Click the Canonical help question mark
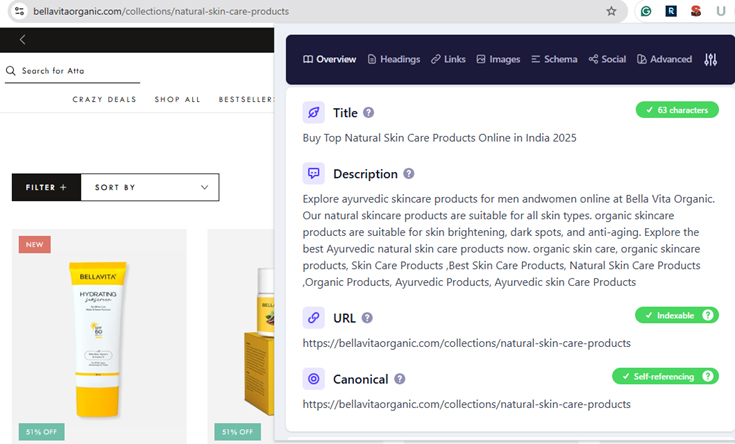735x444 pixels. coord(399,379)
